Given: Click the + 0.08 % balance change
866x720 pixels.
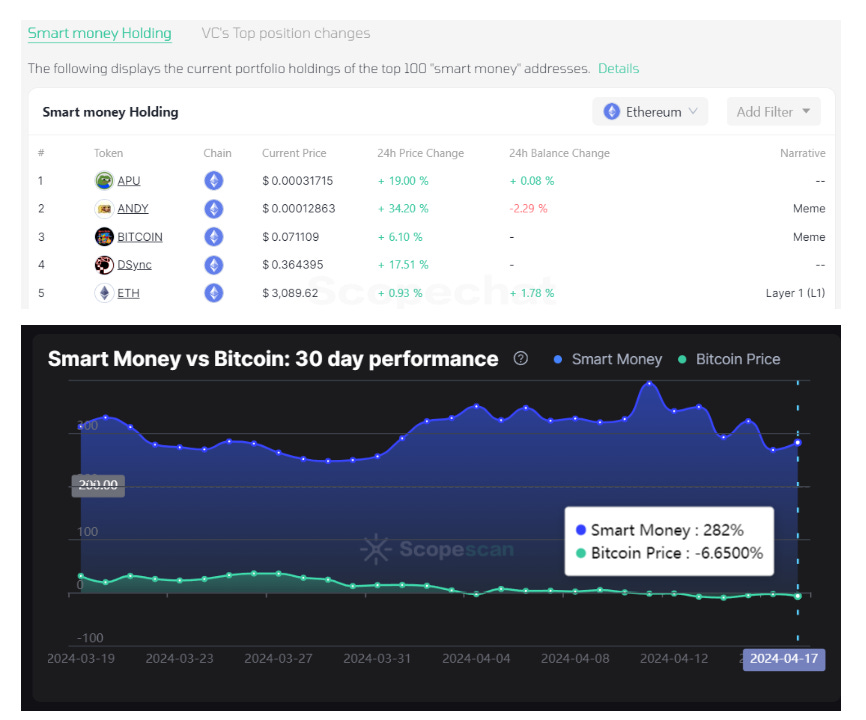Looking at the screenshot, I should coord(532,181).
